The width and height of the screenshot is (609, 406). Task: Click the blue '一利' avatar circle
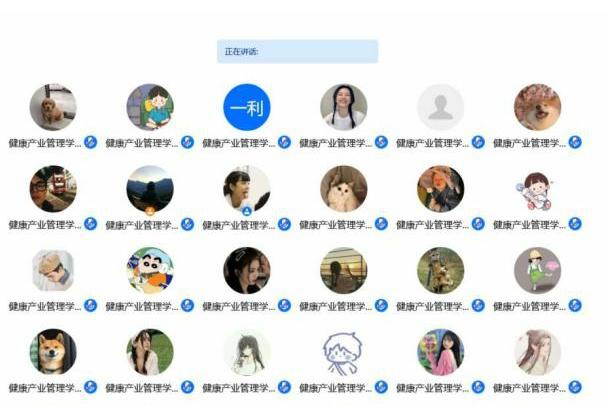click(247, 107)
